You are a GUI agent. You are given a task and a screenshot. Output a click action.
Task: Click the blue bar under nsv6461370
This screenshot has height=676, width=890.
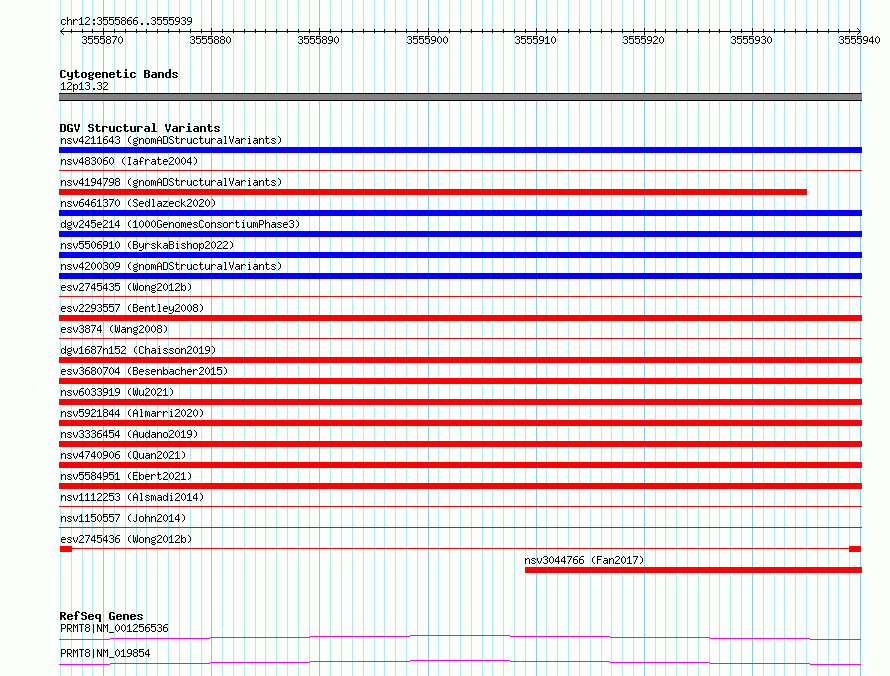tap(460, 213)
